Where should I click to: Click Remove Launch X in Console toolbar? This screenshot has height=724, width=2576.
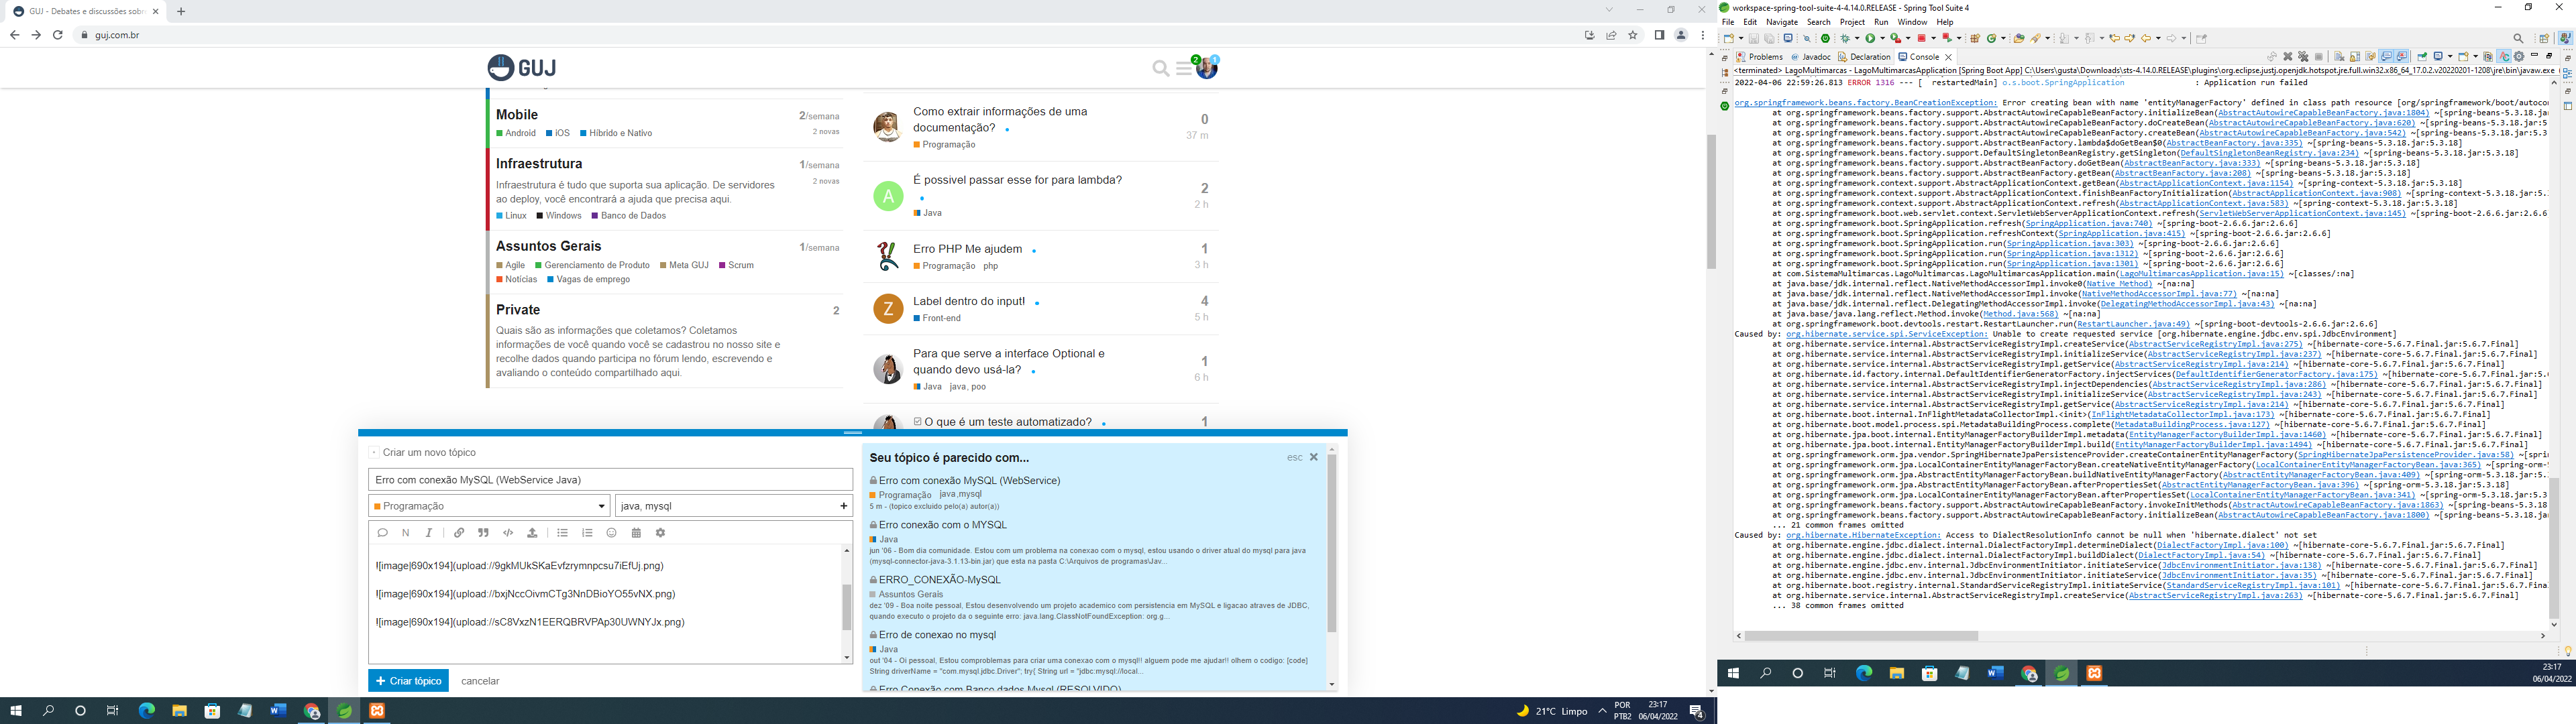[2288, 56]
